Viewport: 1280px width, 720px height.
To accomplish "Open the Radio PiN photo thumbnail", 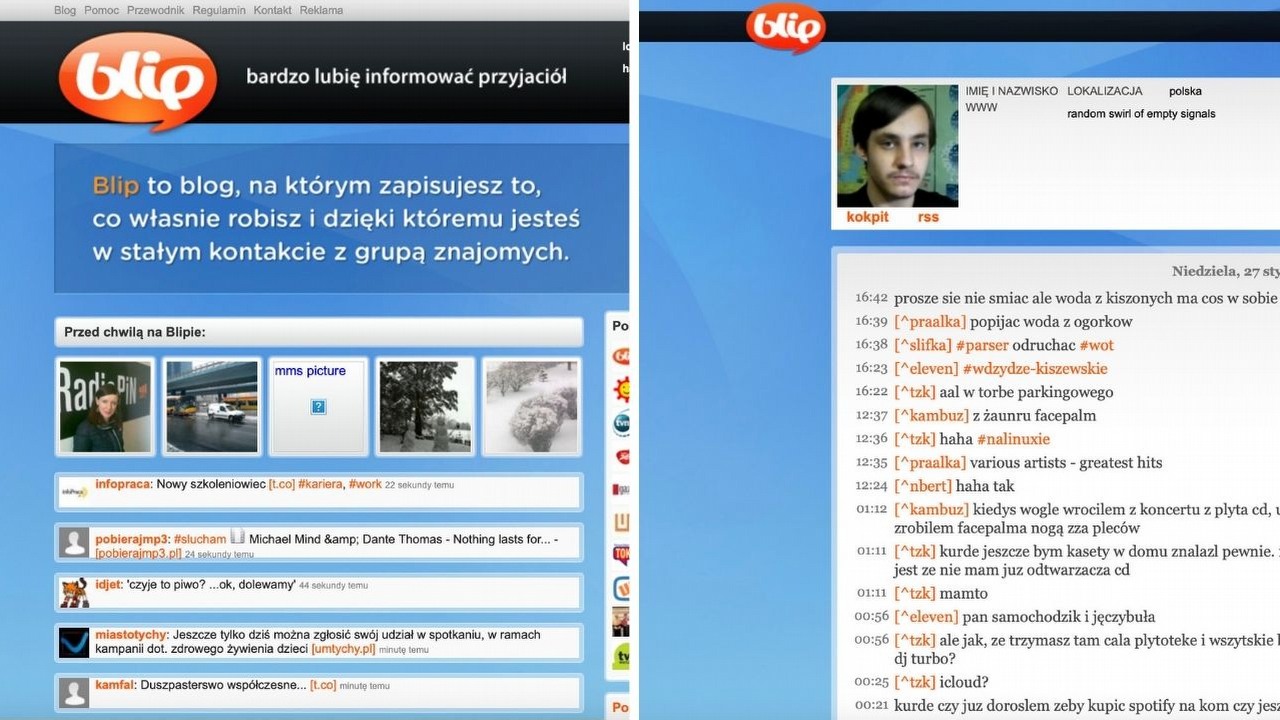I will pos(105,406).
